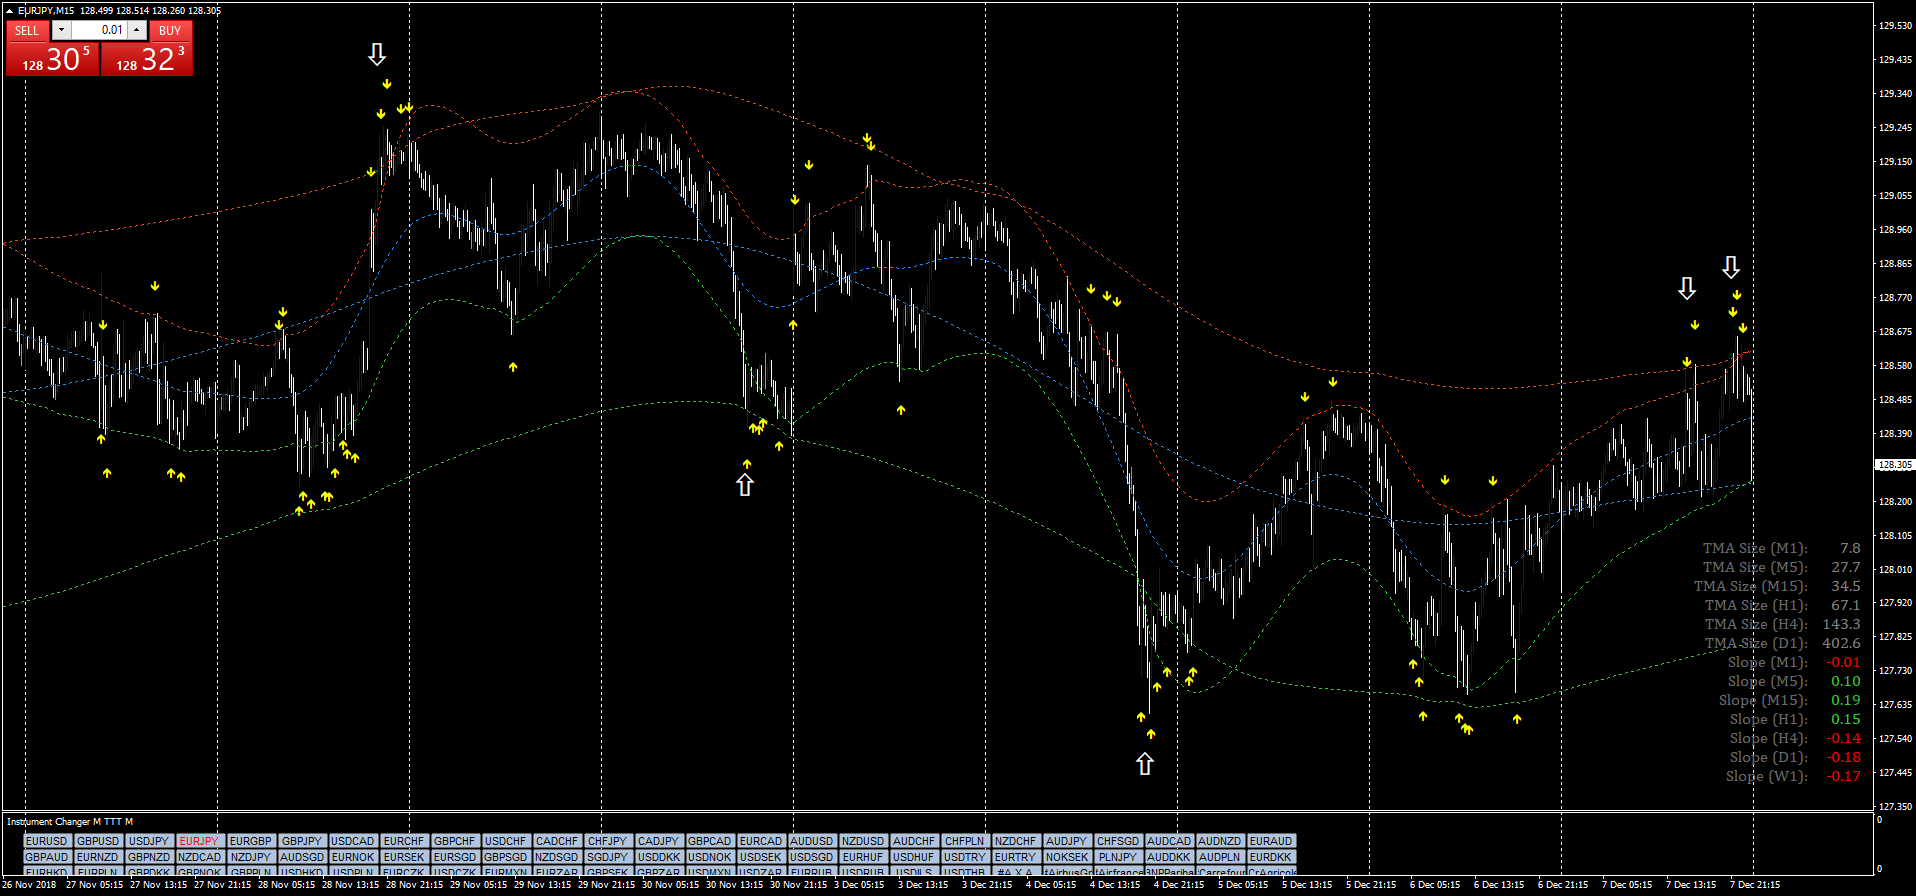1916x896 pixels.
Task: Select the EURCAD button
Action: point(760,841)
